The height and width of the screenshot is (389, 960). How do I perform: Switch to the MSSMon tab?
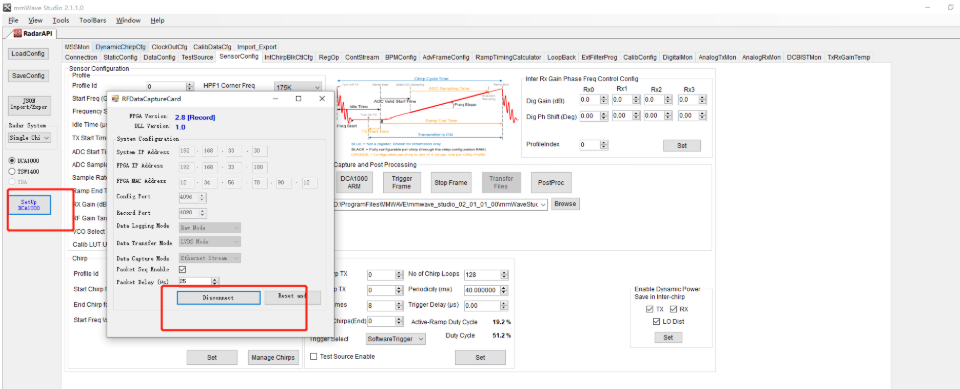click(x=77, y=47)
